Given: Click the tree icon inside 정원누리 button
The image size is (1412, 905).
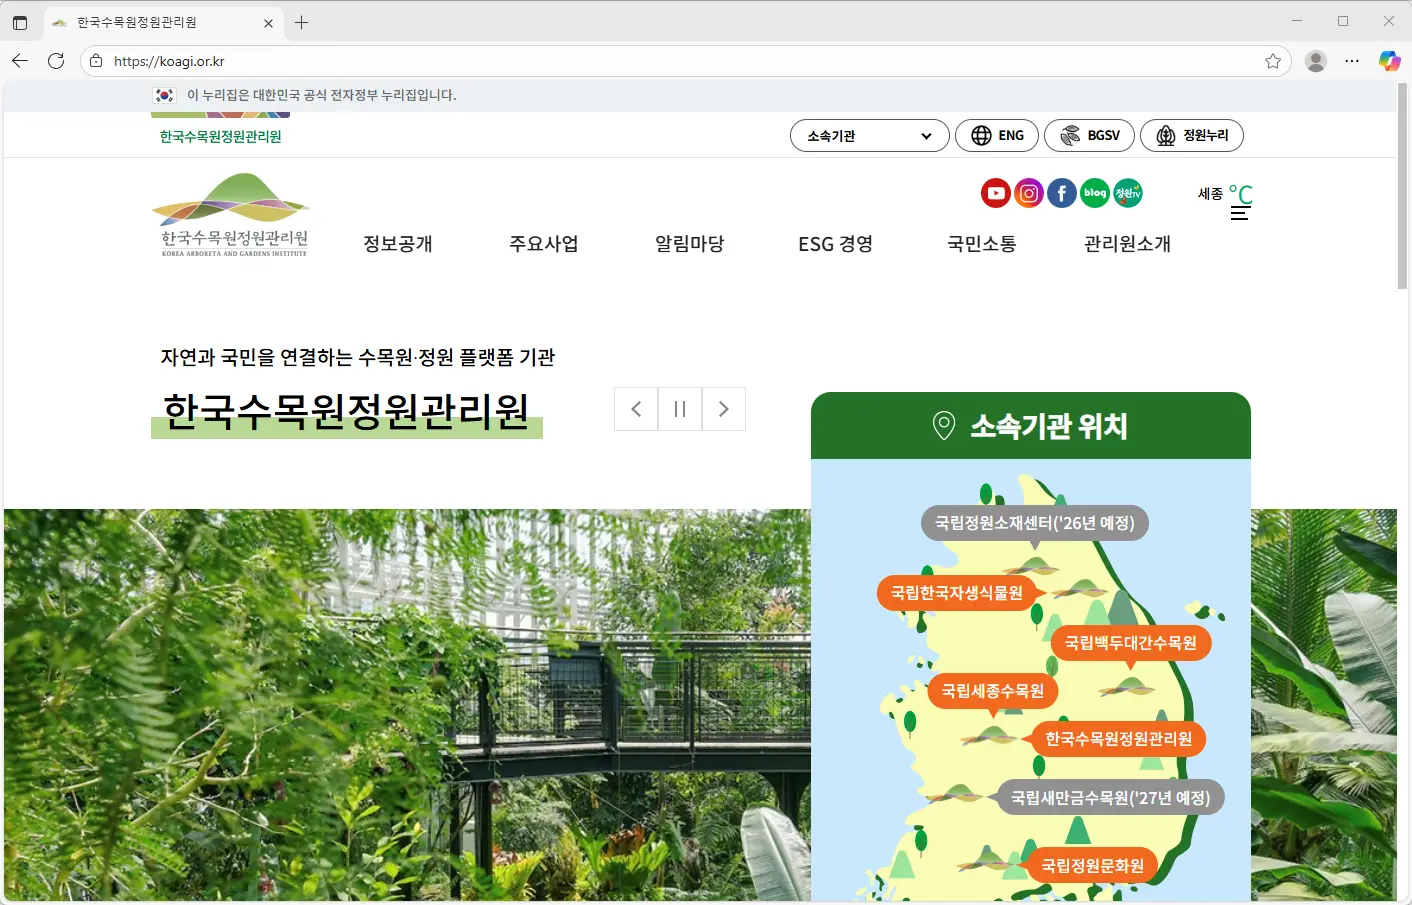Looking at the screenshot, I should click(1164, 135).
